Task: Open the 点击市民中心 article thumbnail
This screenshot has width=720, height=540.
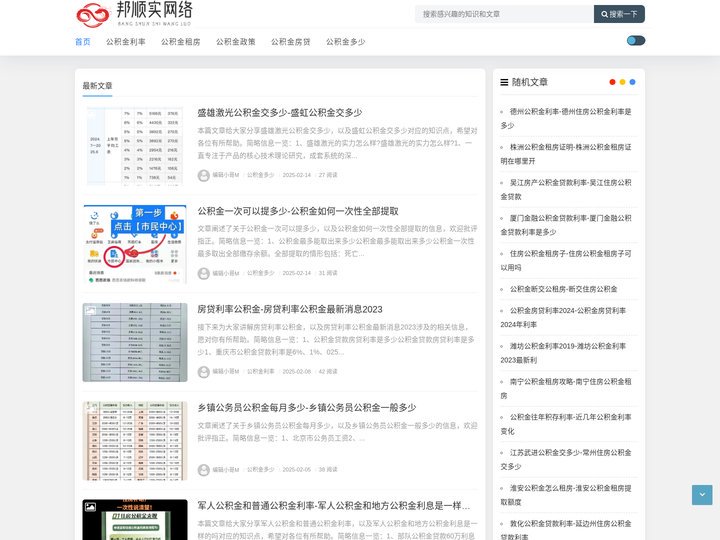Action: pos(135,244)
